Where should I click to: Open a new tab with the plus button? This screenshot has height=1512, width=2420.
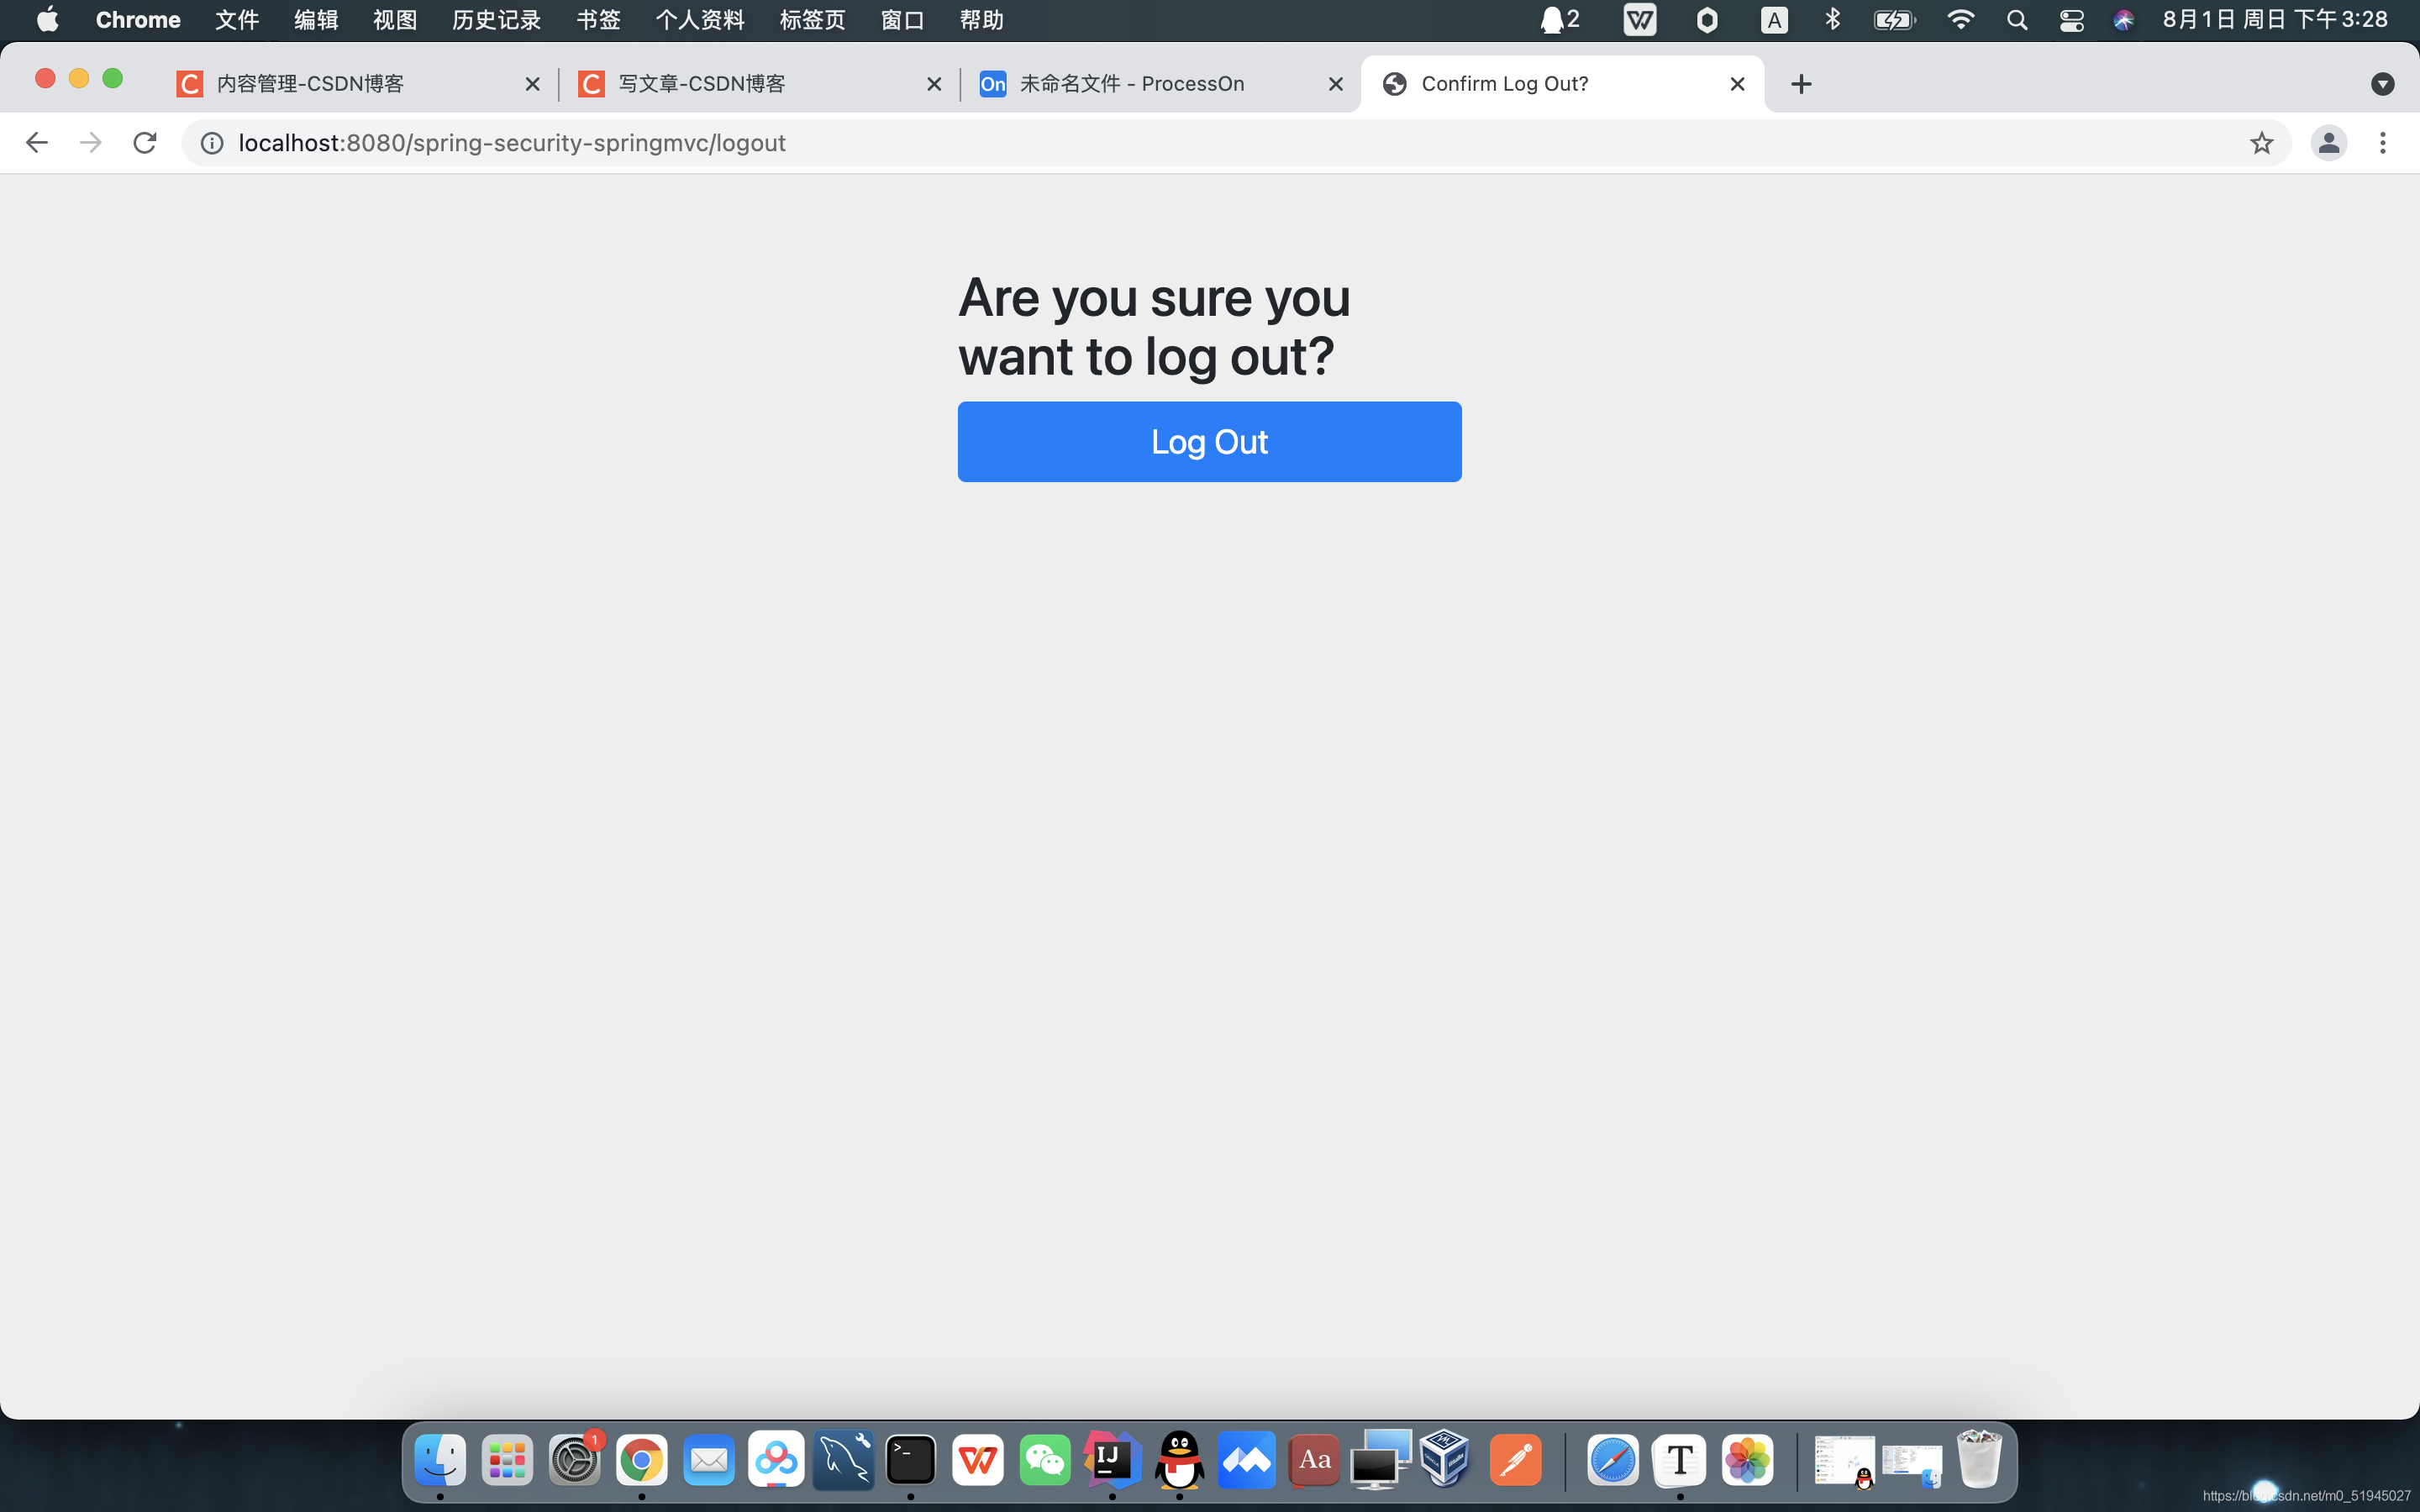1800,84
